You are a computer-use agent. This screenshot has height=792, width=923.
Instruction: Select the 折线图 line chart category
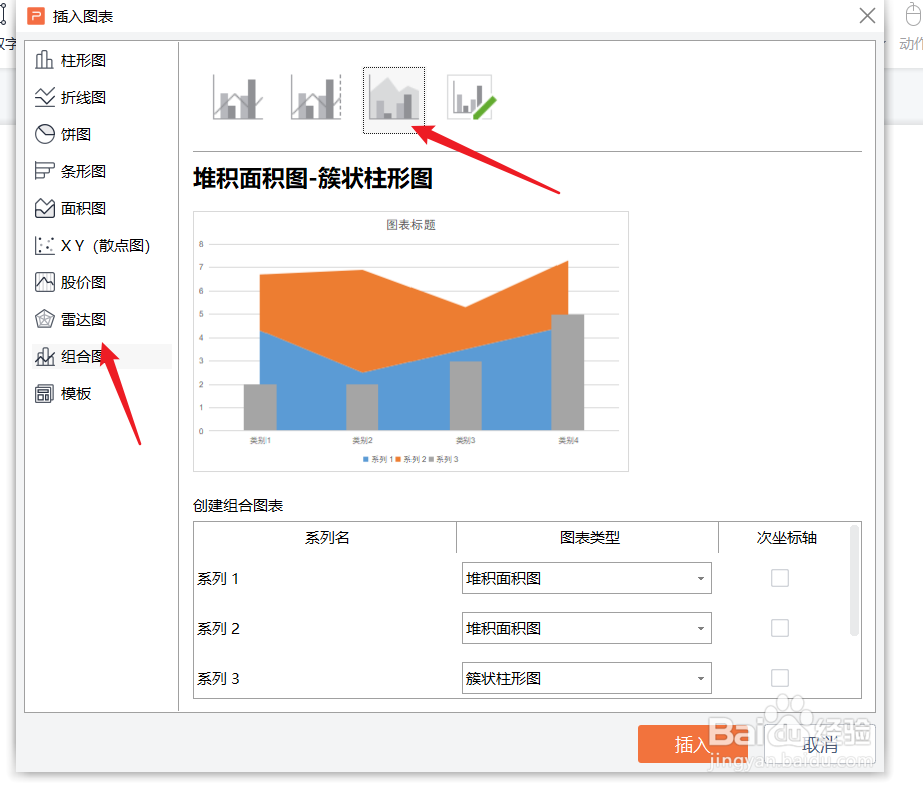click(x=101, y=97)
